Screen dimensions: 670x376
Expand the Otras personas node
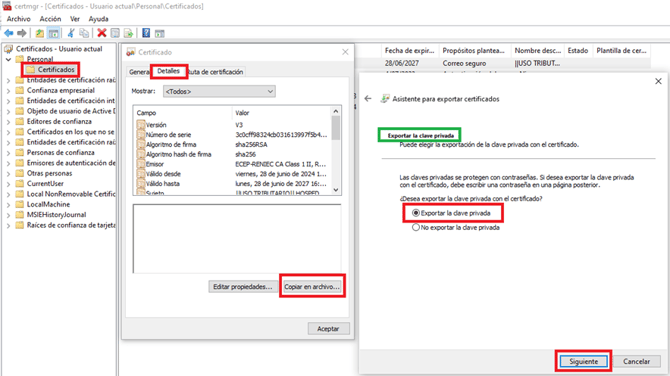(x=8, y=173)
